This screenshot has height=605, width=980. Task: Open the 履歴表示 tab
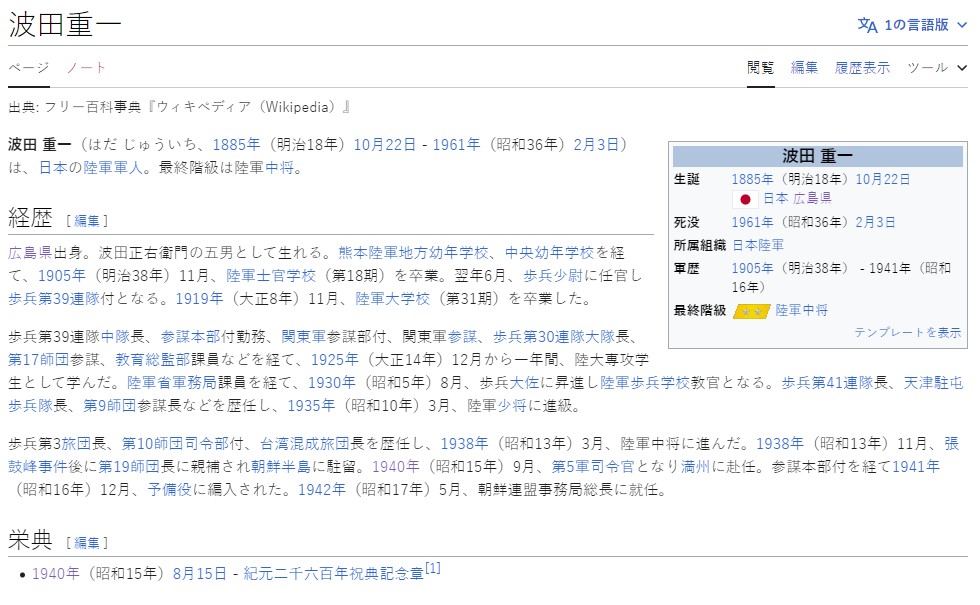(x=862, y=68)
